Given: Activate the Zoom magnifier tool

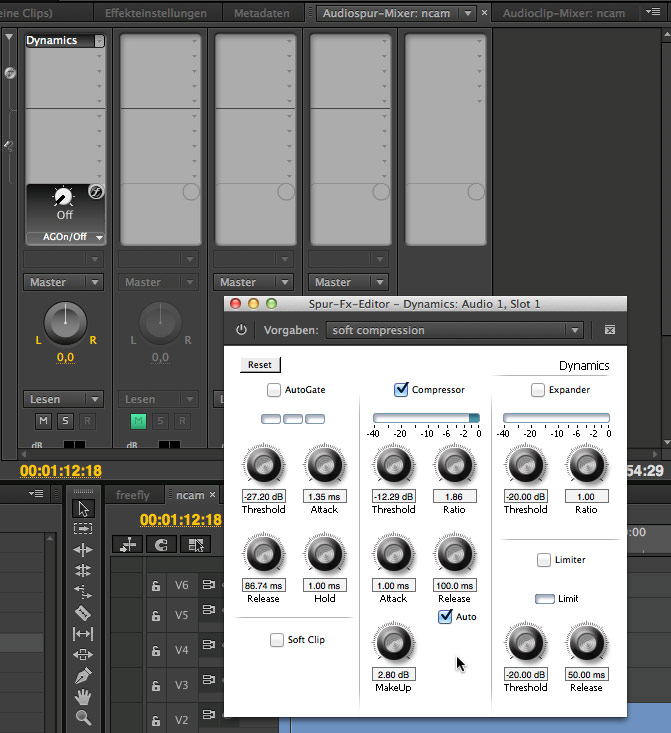Looking at the screenshot, I should pos(83,718).
